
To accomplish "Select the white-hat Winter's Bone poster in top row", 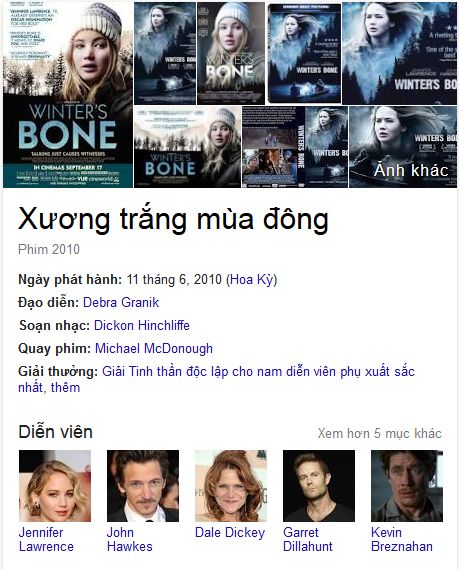I will (230, 53).
